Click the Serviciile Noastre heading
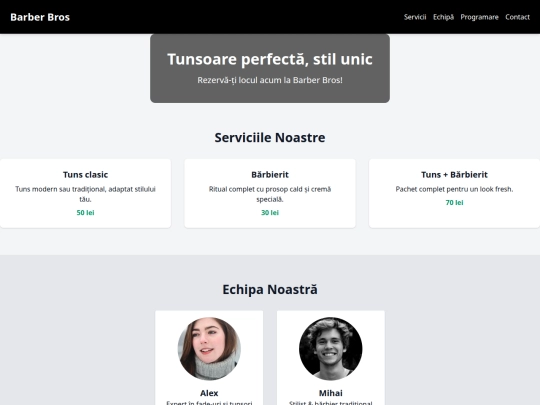This screenshot has height=405, width=540. [270, 137]
